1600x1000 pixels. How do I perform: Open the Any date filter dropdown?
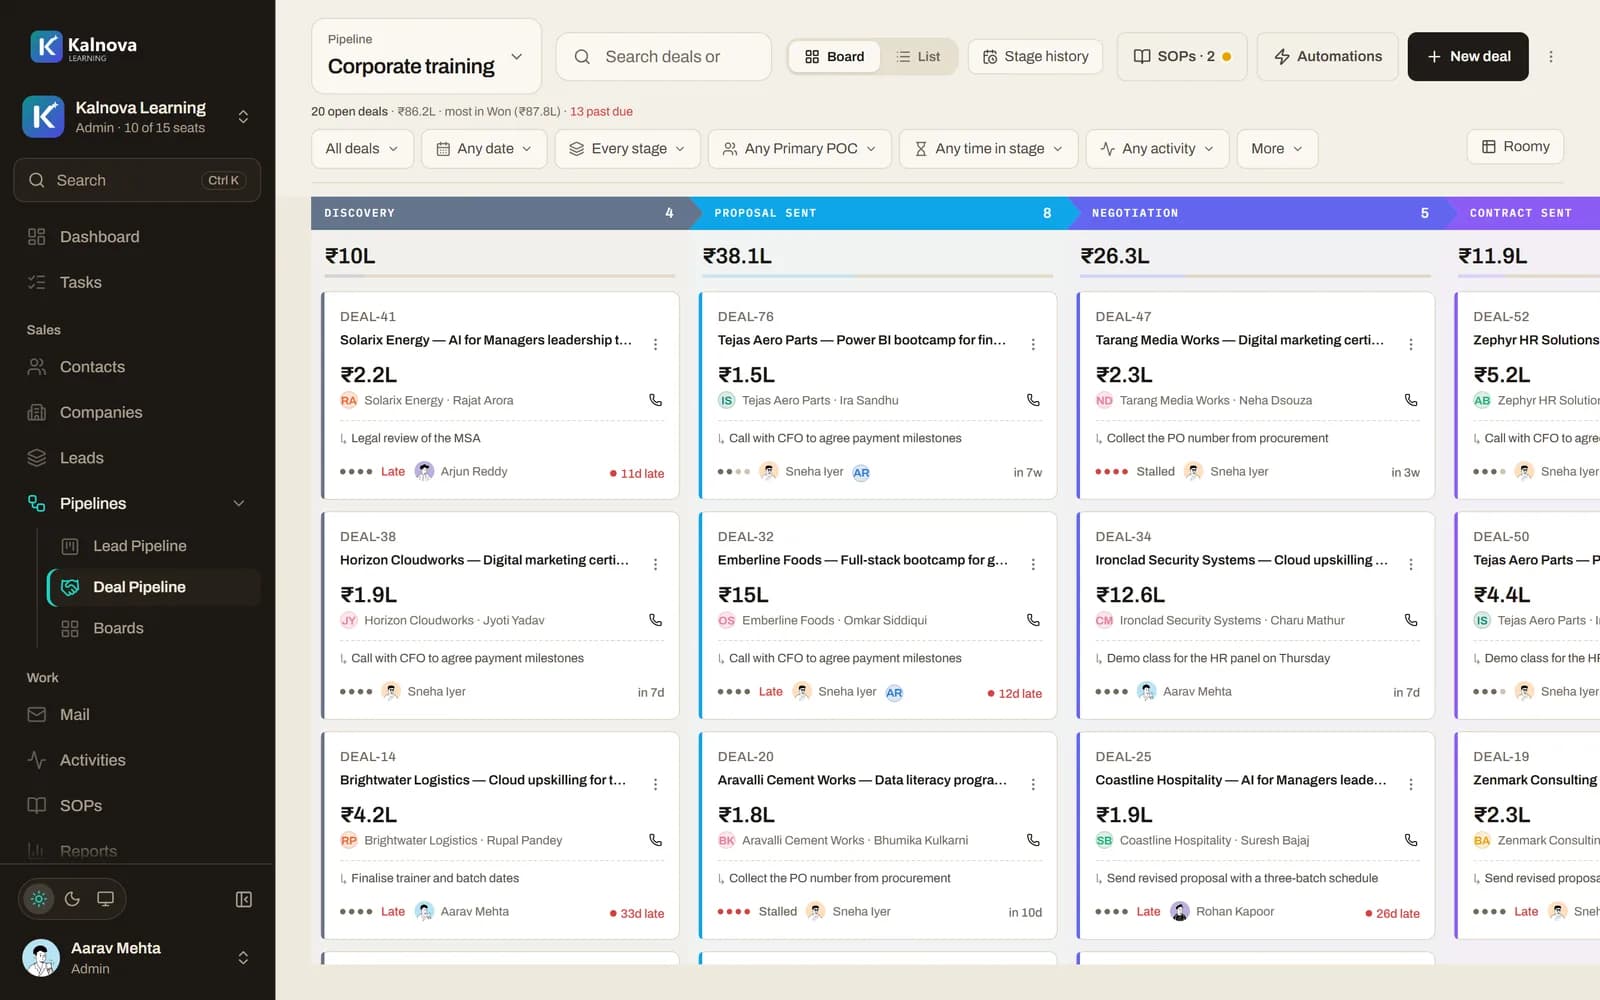pyautogui.click(x=484, y=149)
